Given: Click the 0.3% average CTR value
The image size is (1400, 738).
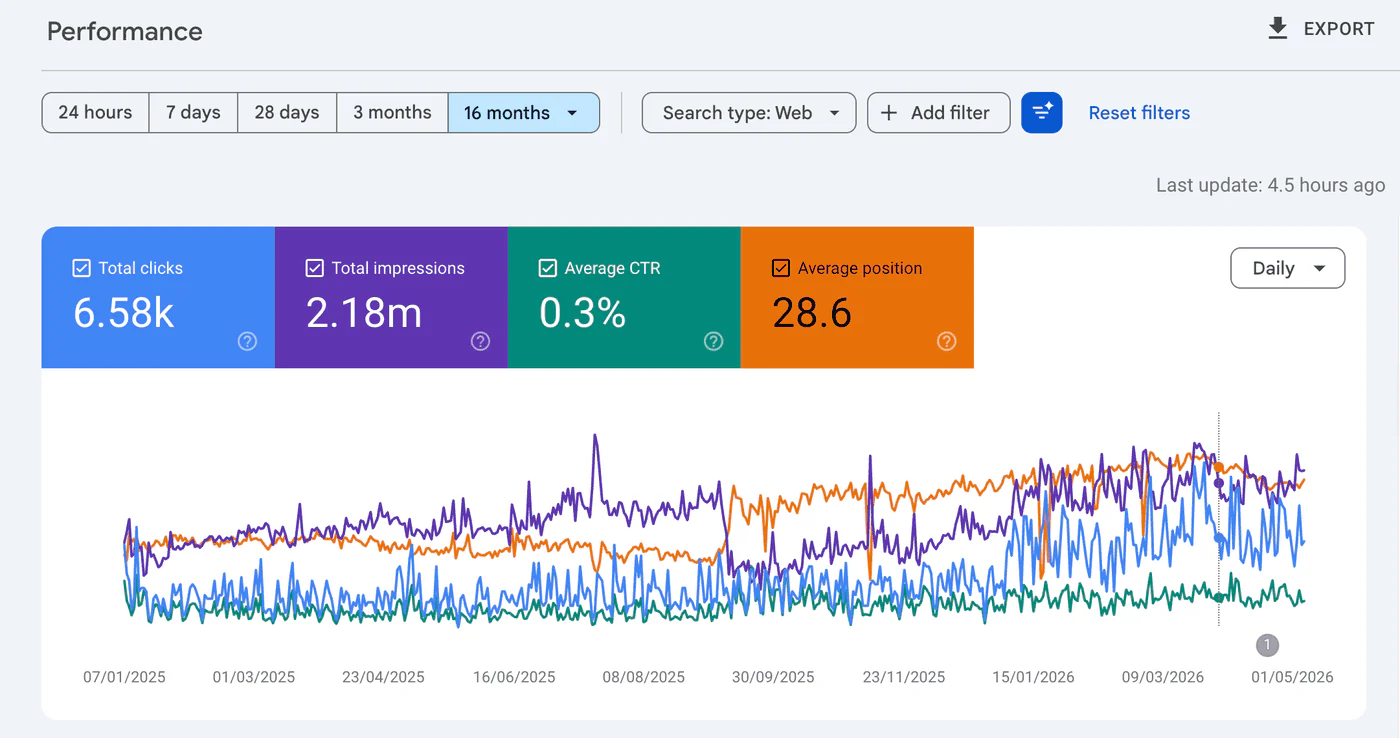Looking at the screenshot, I should (x=583, y=313).
